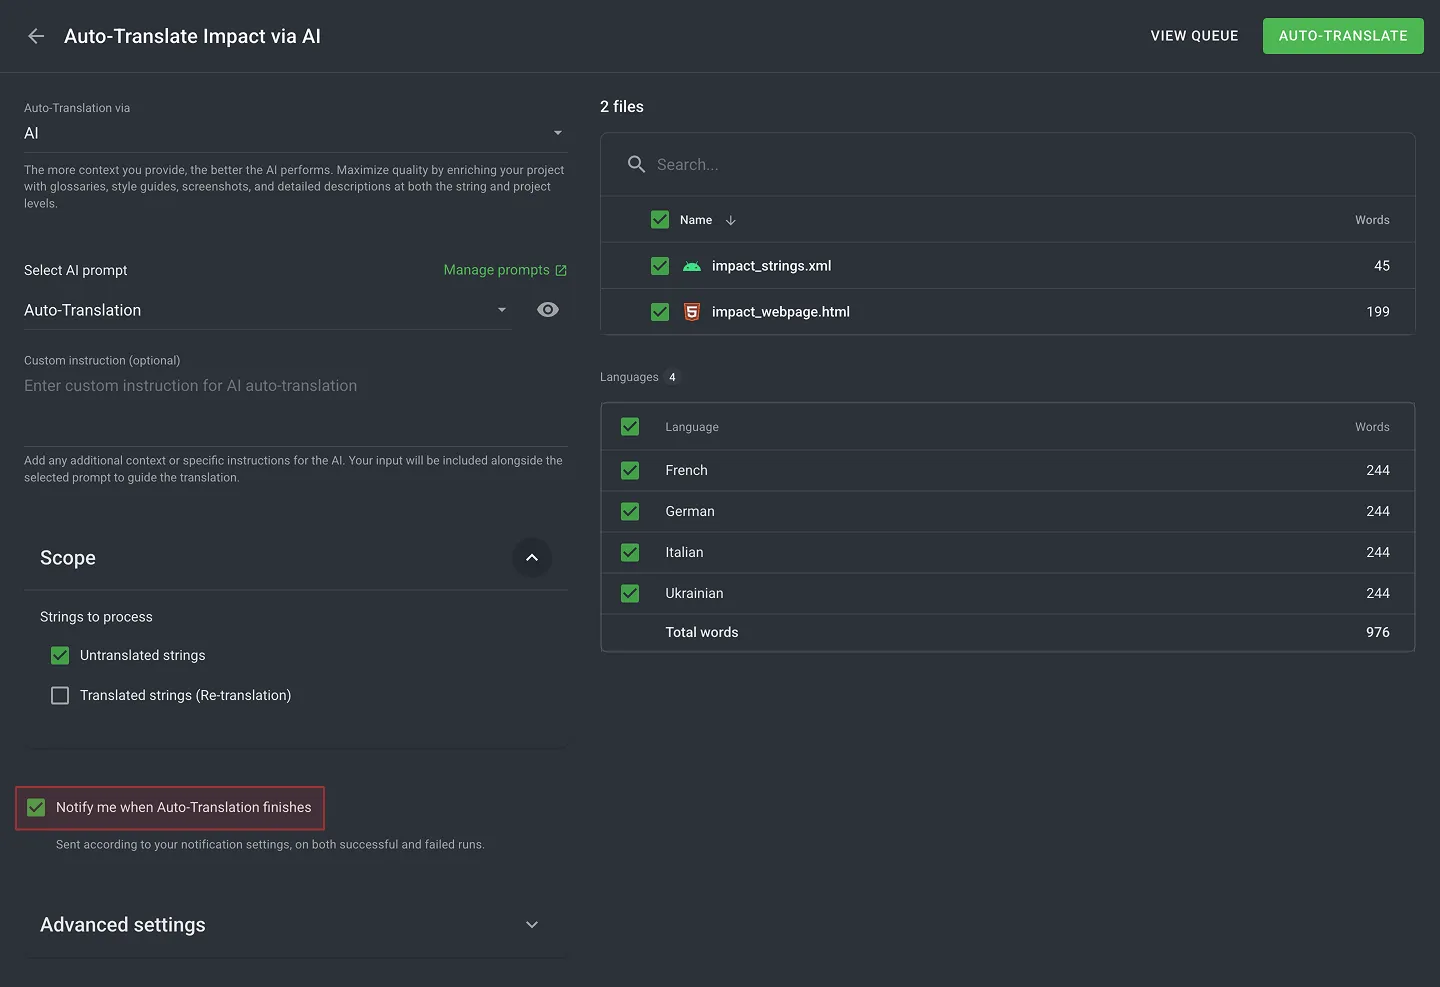Toggle Notify me when Auto-Translation finishes
Viewport: 1440px width, 987px height.
point(36,807)
